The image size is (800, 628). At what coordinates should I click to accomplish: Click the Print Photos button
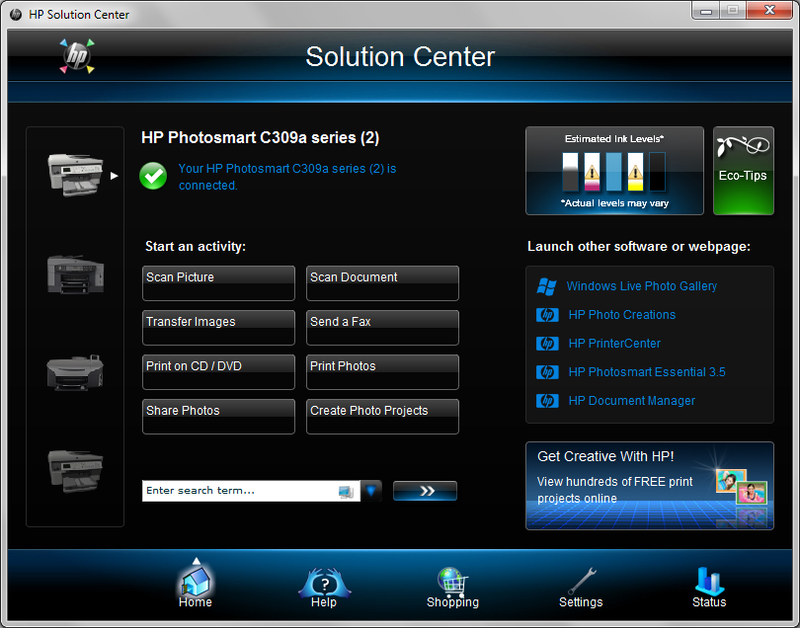(383, 372)
